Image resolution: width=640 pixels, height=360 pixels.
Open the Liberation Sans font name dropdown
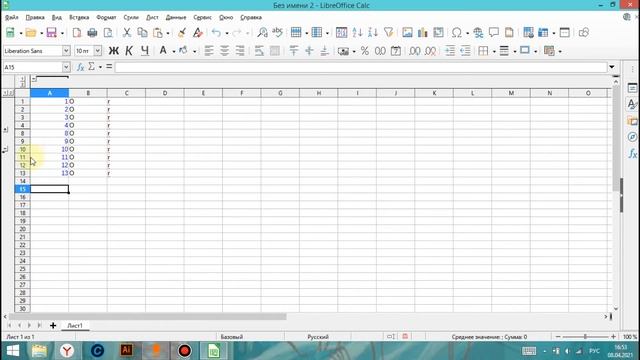pos(66,51)
